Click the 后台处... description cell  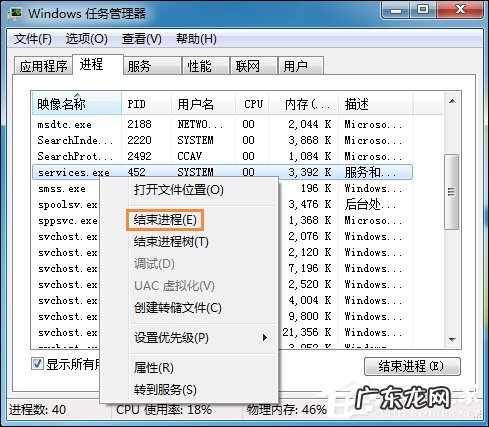pyautogui.click(x=371, y=204)
